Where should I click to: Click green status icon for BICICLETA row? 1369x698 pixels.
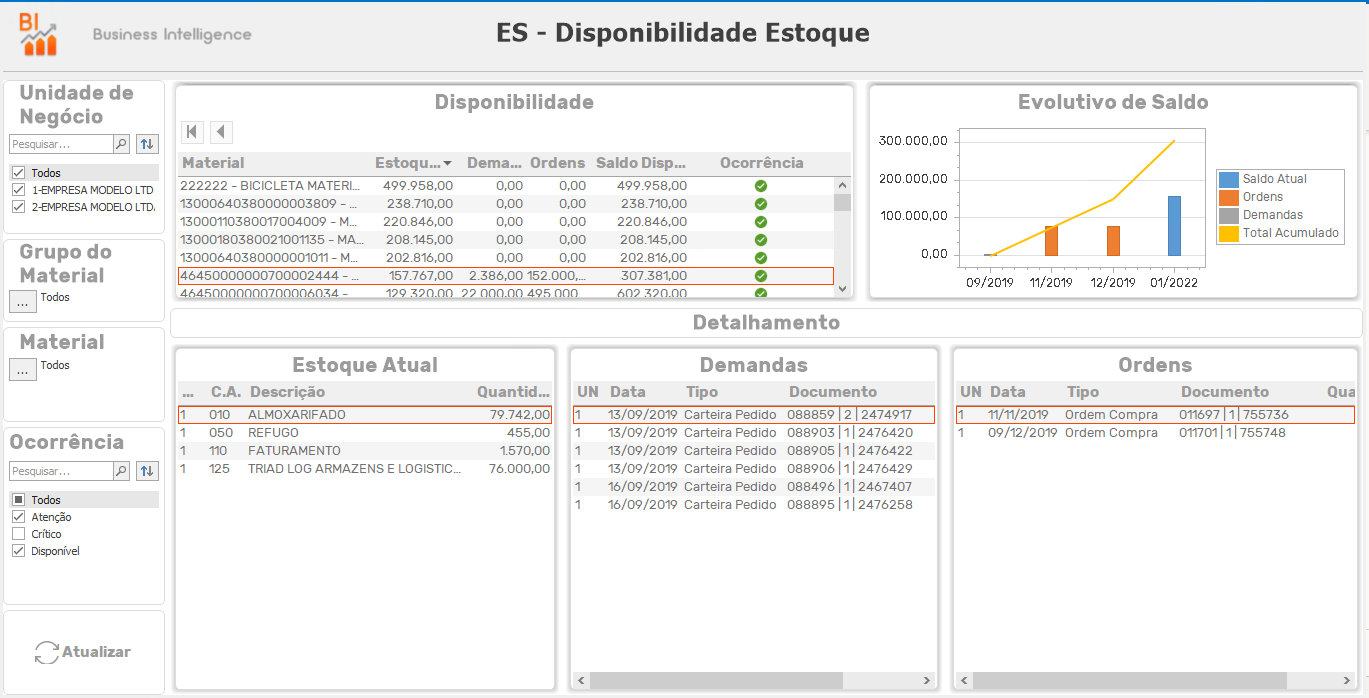760,186
